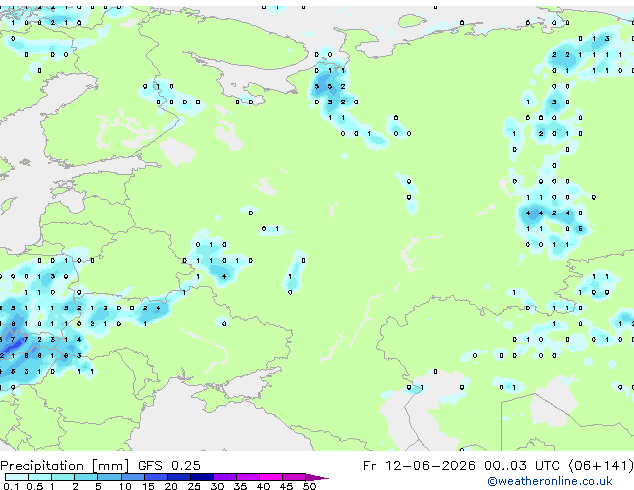The image size is (634, 490).
Task: Click the '50' legend scale value
Action: pyautogui.click(x=310, y=486)
